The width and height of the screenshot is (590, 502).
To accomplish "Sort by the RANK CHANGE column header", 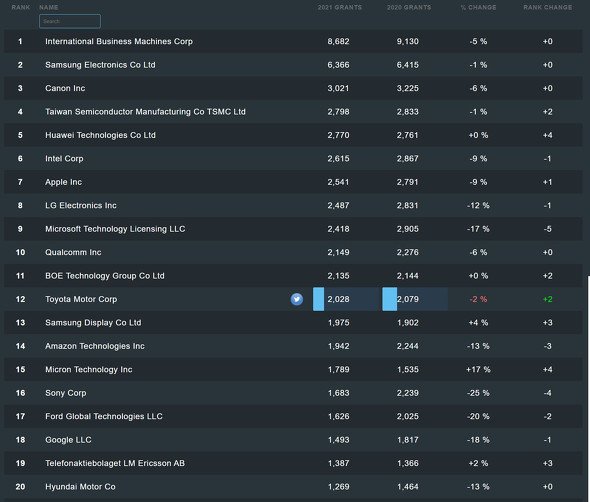I will (x=548, y=7).
